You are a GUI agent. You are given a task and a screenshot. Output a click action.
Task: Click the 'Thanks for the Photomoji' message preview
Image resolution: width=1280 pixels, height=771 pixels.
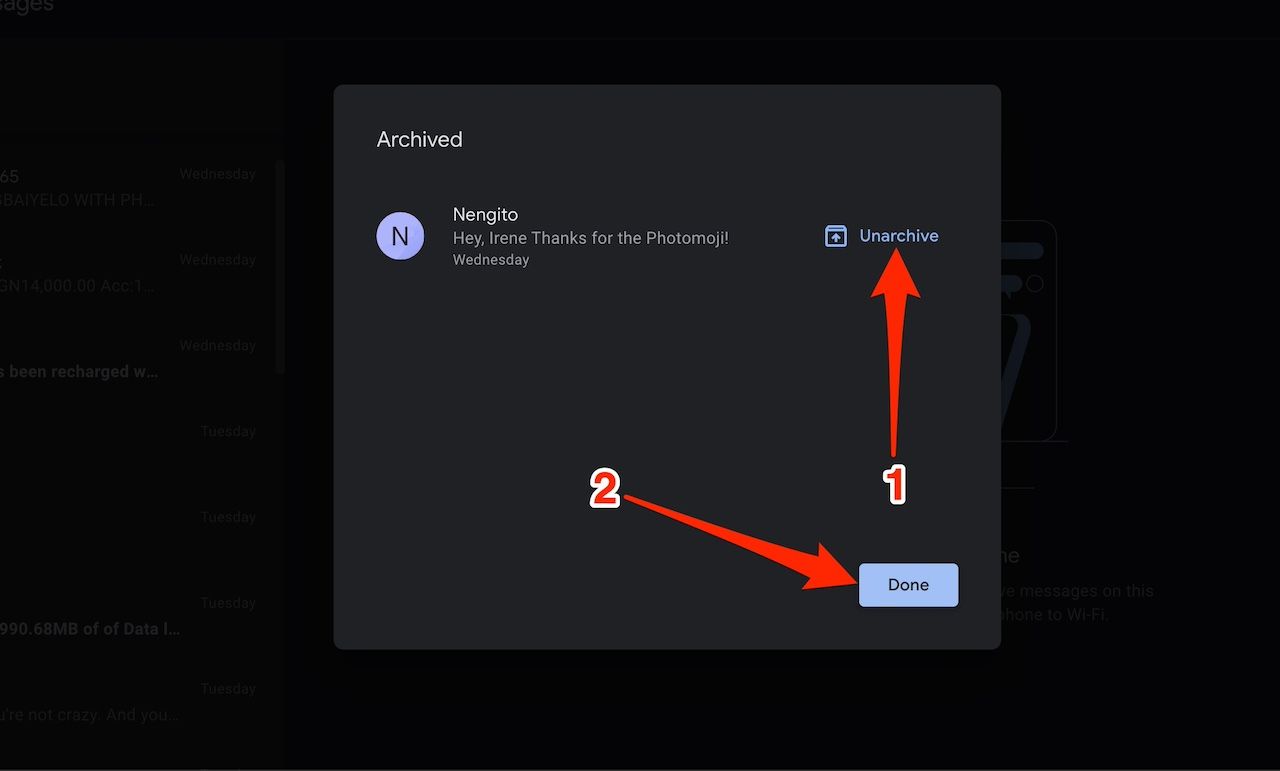pyautogui.click(x=590, y=239)
